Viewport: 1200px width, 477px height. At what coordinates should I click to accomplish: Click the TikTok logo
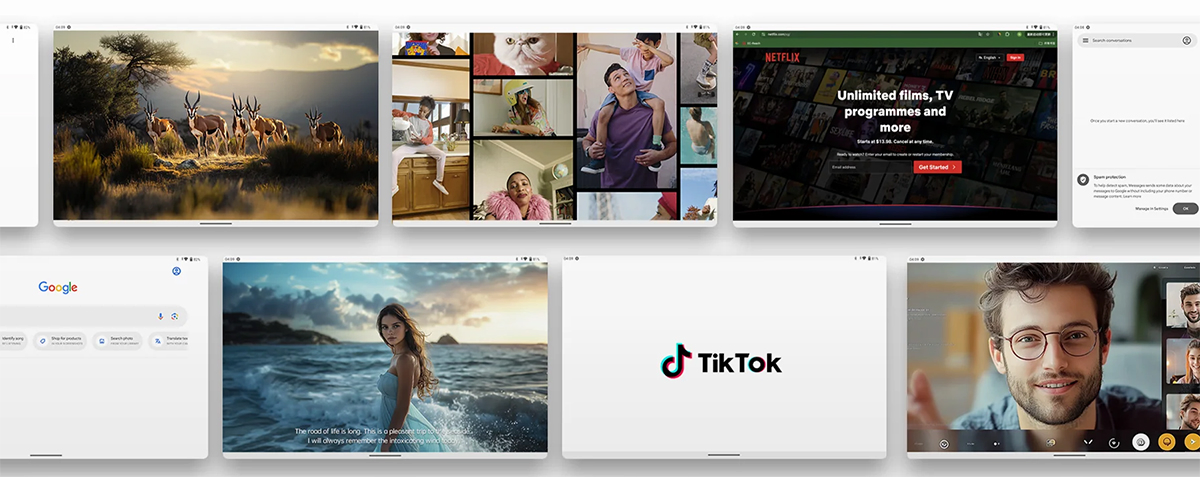click(x=721, y=361)
